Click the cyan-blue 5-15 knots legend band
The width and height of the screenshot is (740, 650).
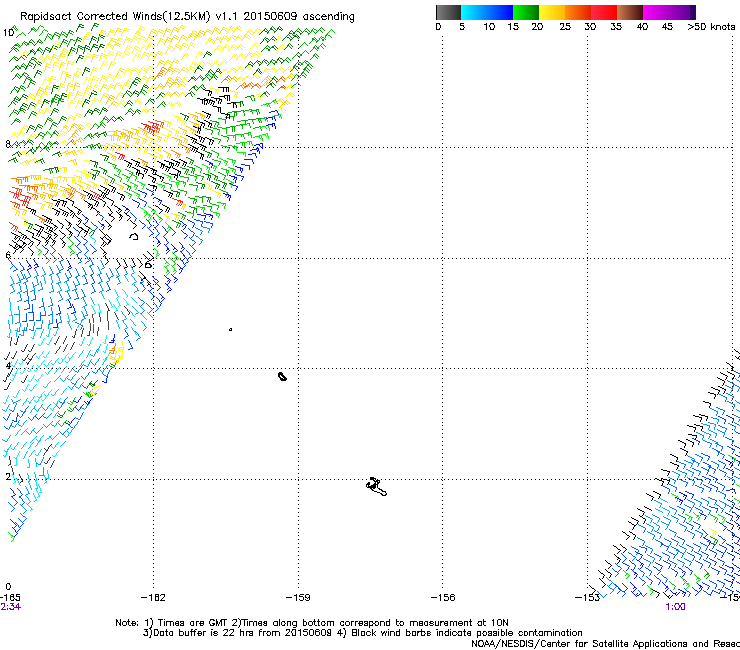(487, 12)
